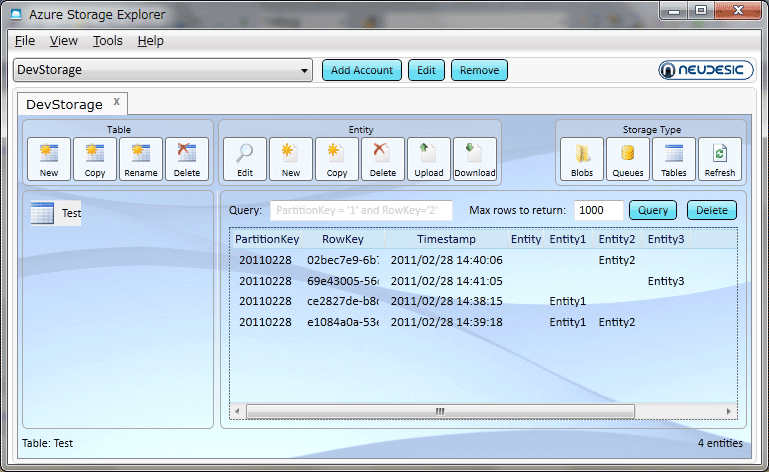The height and width of the screenshot is (472, 769).
Task: Click timestamp 2011/02/28 14:38:15
Action: click(446, 301)
